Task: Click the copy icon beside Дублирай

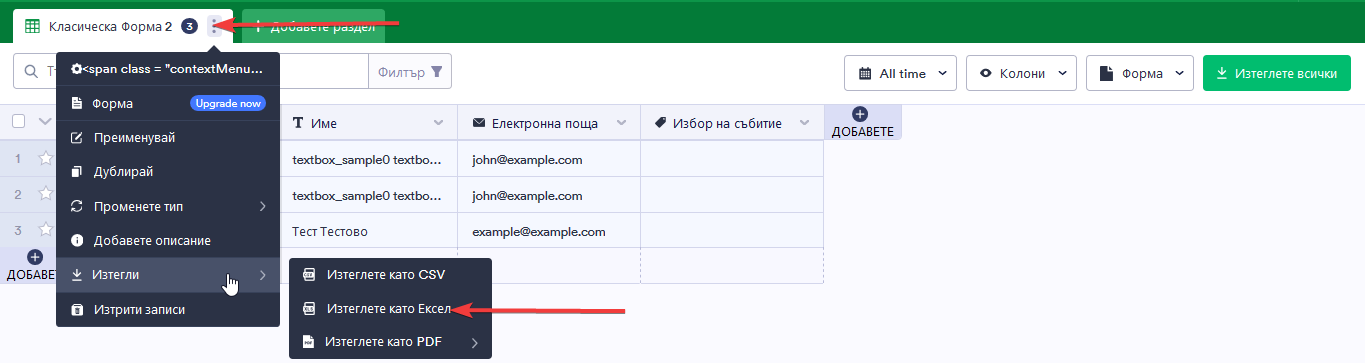Action: click(x=77, y=172)
